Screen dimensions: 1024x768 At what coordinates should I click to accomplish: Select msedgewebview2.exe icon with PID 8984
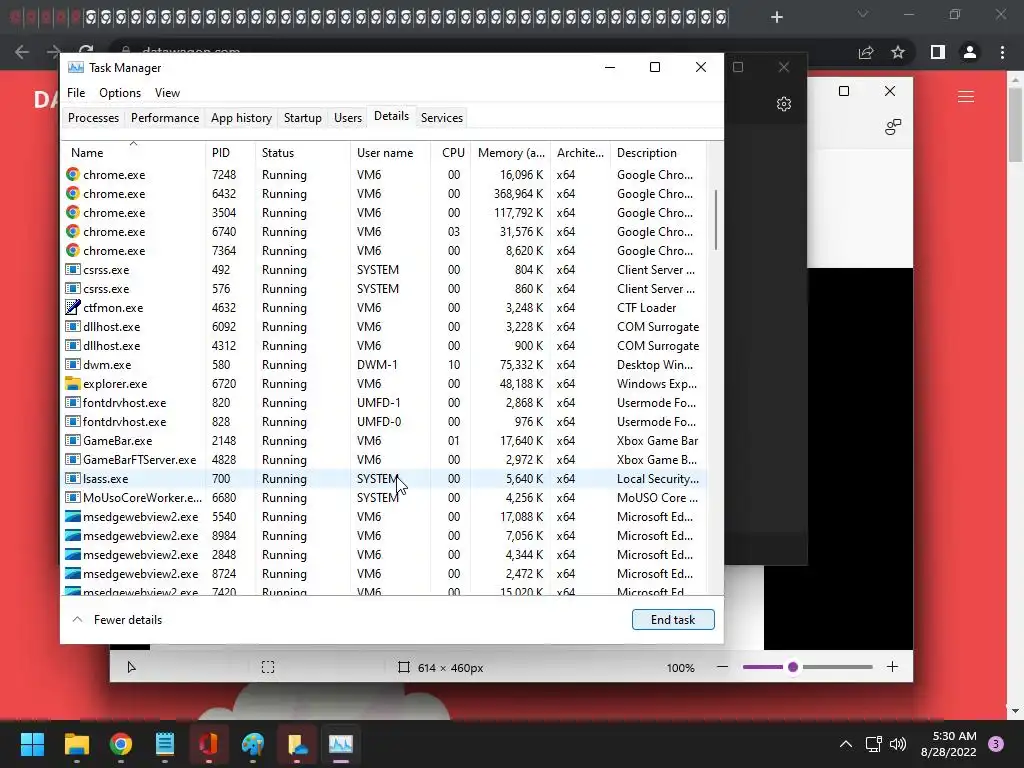pos(72,535)
